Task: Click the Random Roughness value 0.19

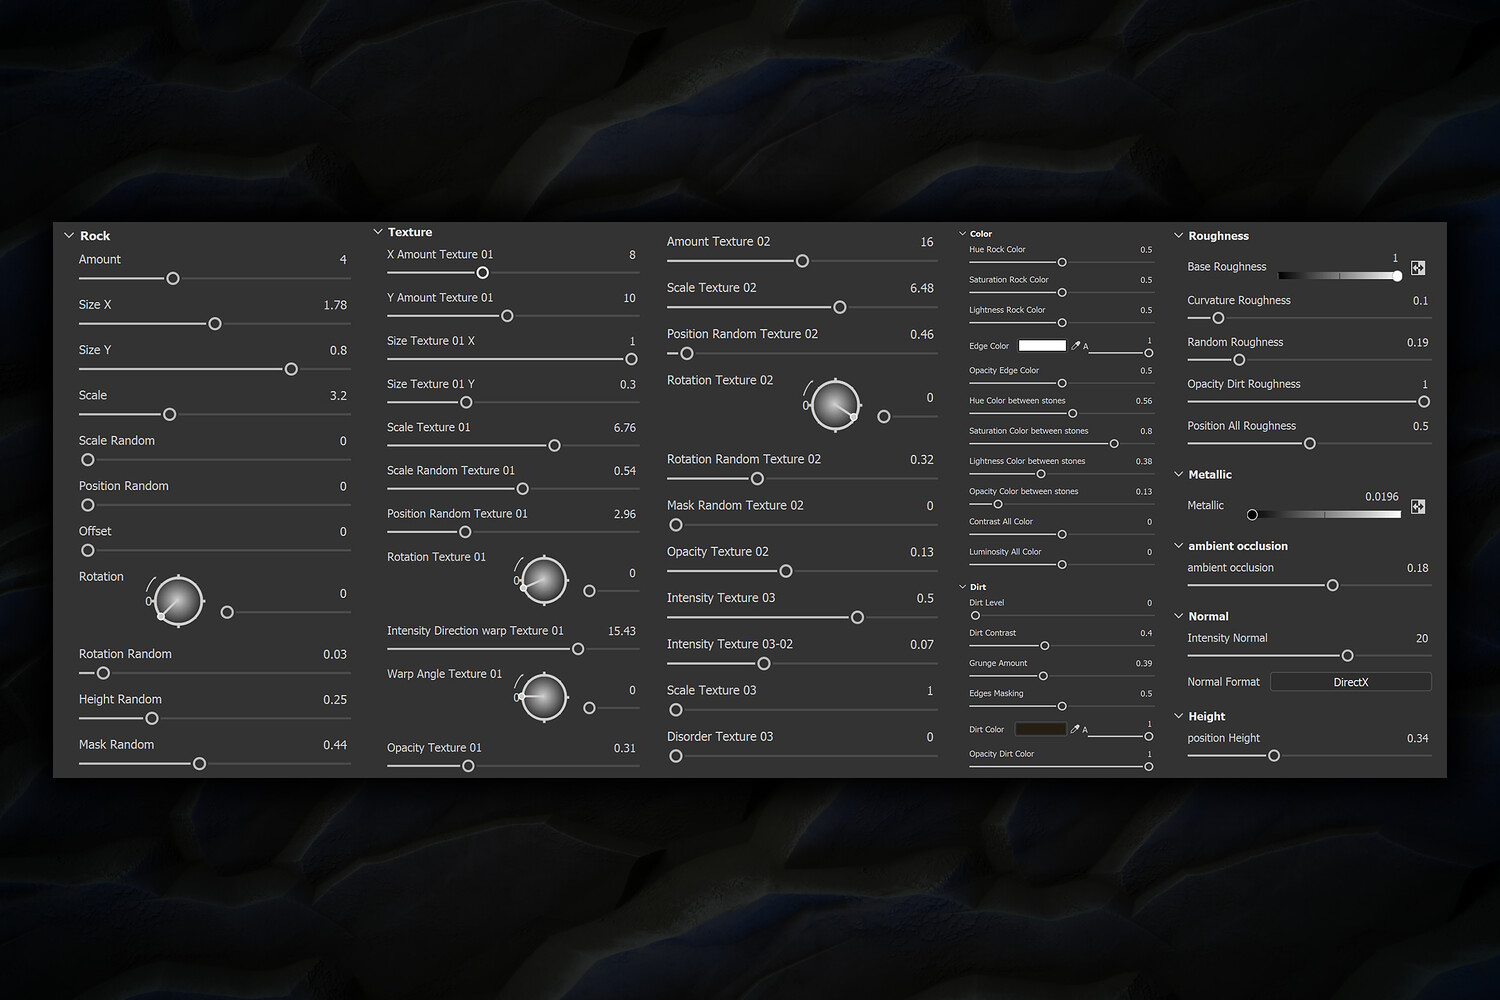Action: (1418, 342)
